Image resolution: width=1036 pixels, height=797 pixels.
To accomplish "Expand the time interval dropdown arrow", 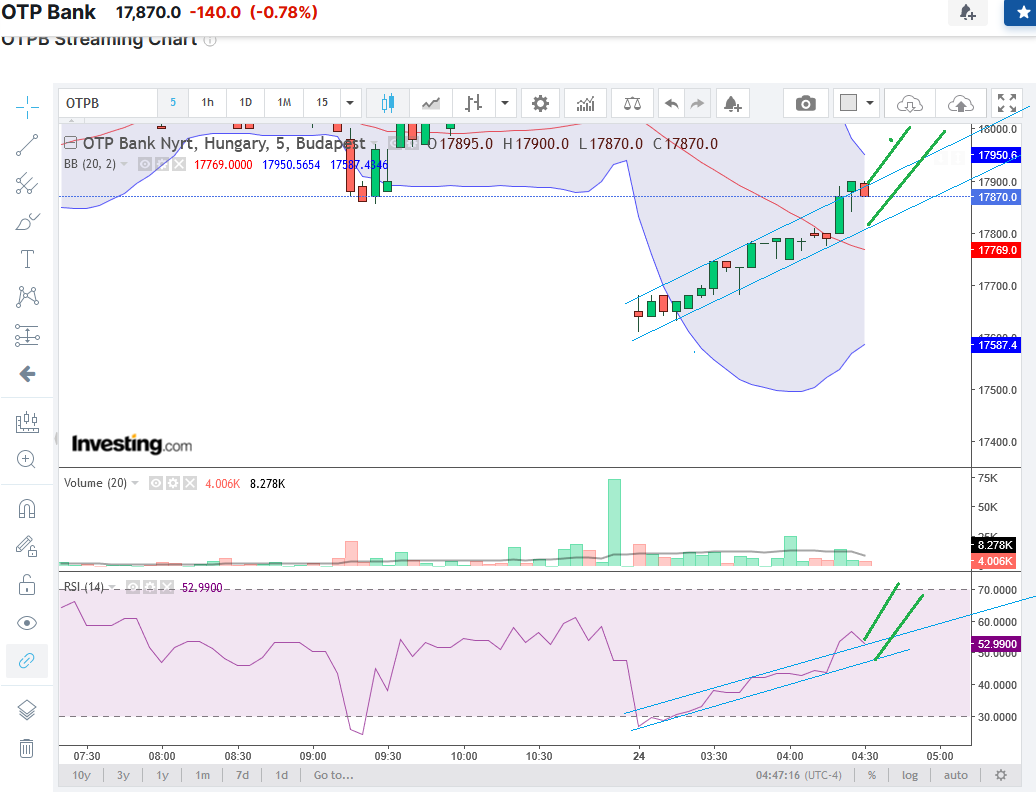I will [349, 103].
